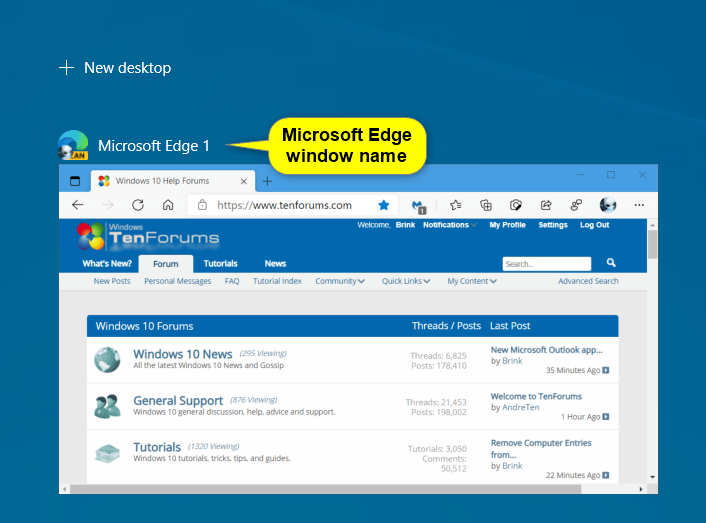Open the Tutorial Index link

(x=277, y=281)
